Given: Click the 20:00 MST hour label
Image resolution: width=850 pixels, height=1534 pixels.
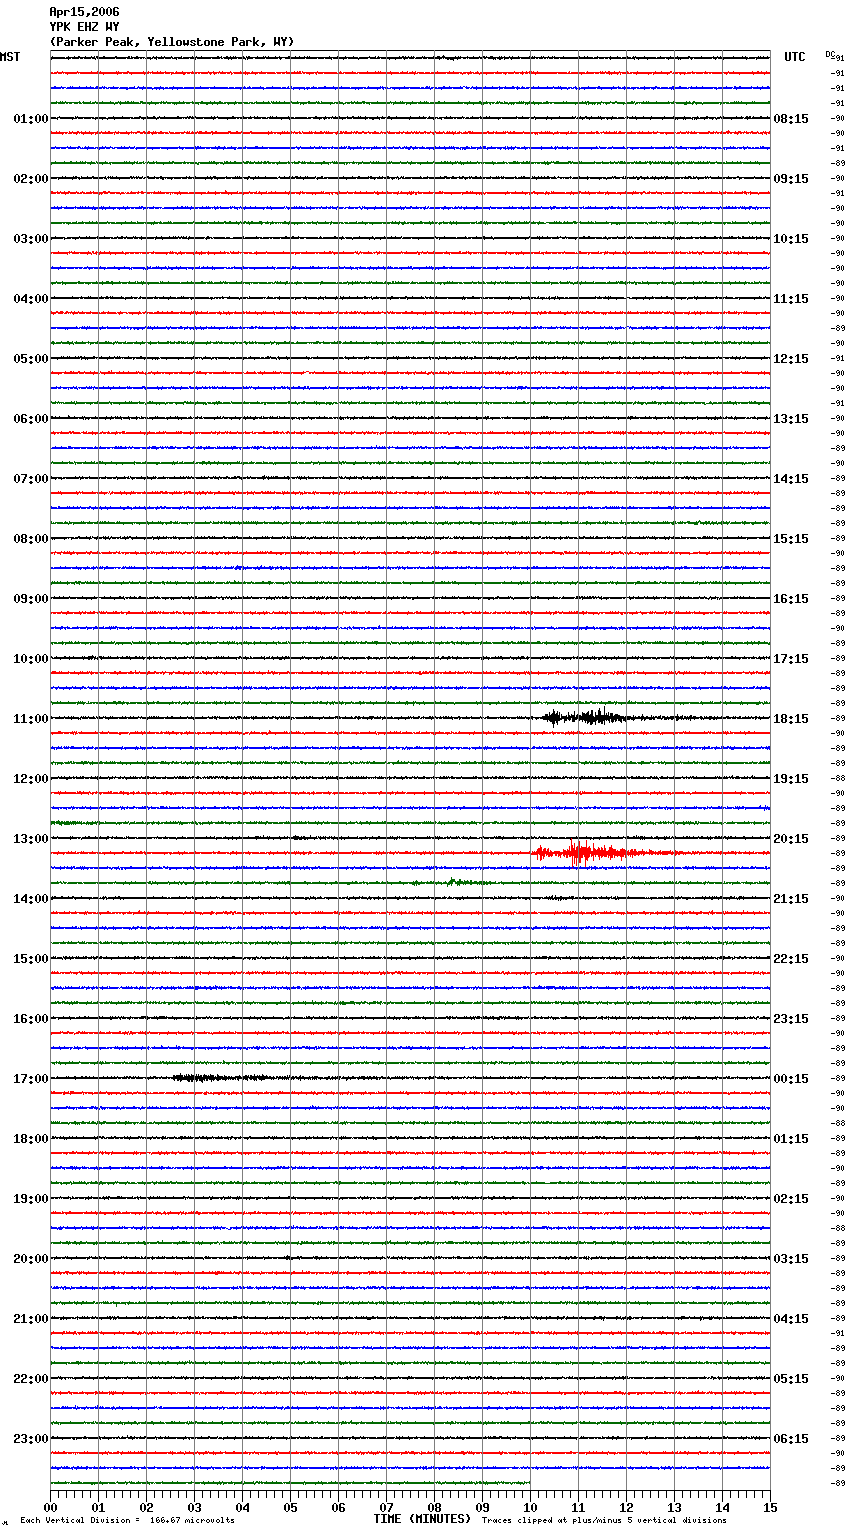Looking at the screenshot, I should [x=30, y=1259].
